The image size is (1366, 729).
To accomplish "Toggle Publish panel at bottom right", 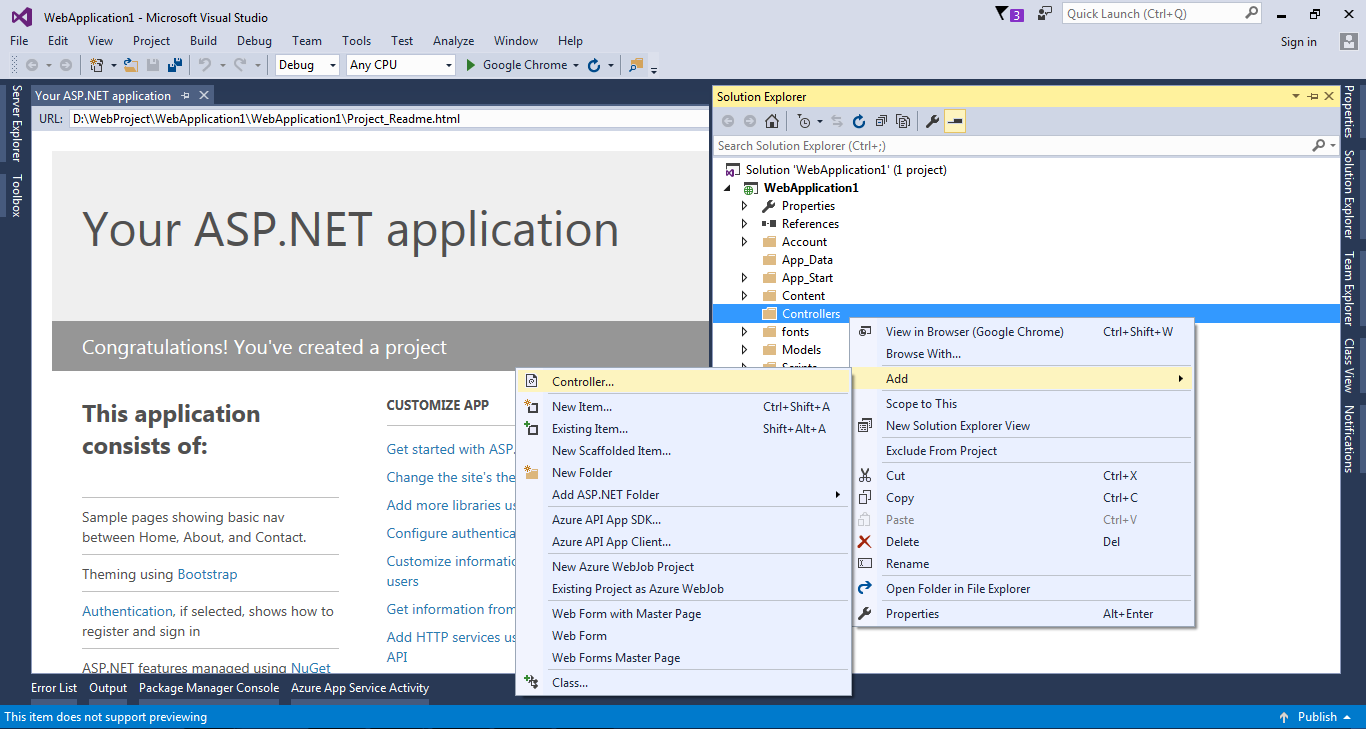I will (x=1316, y=717).
